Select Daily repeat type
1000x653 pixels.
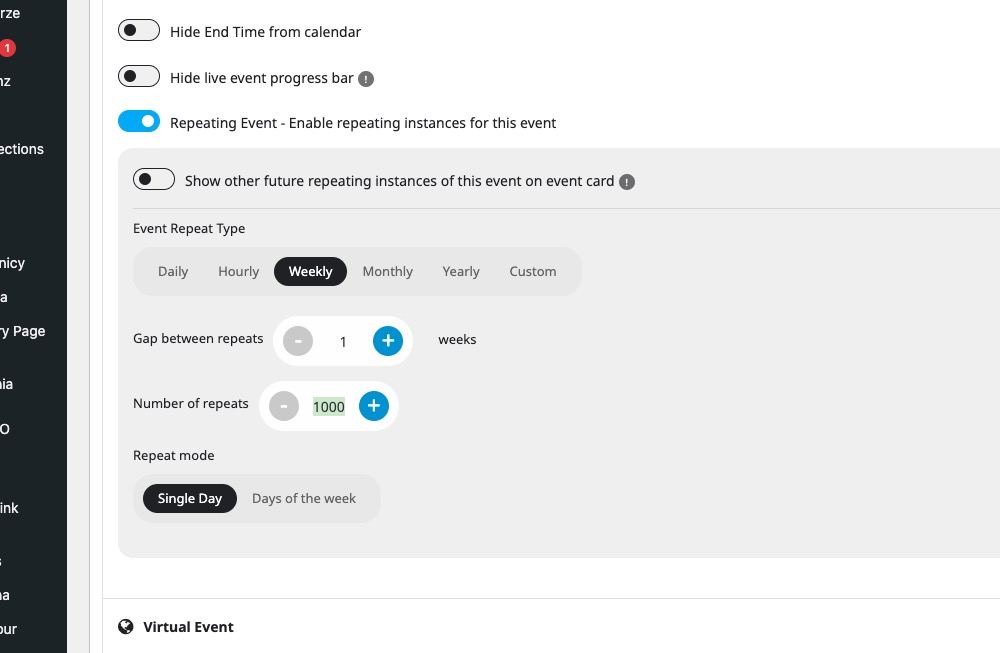(173, 272)
